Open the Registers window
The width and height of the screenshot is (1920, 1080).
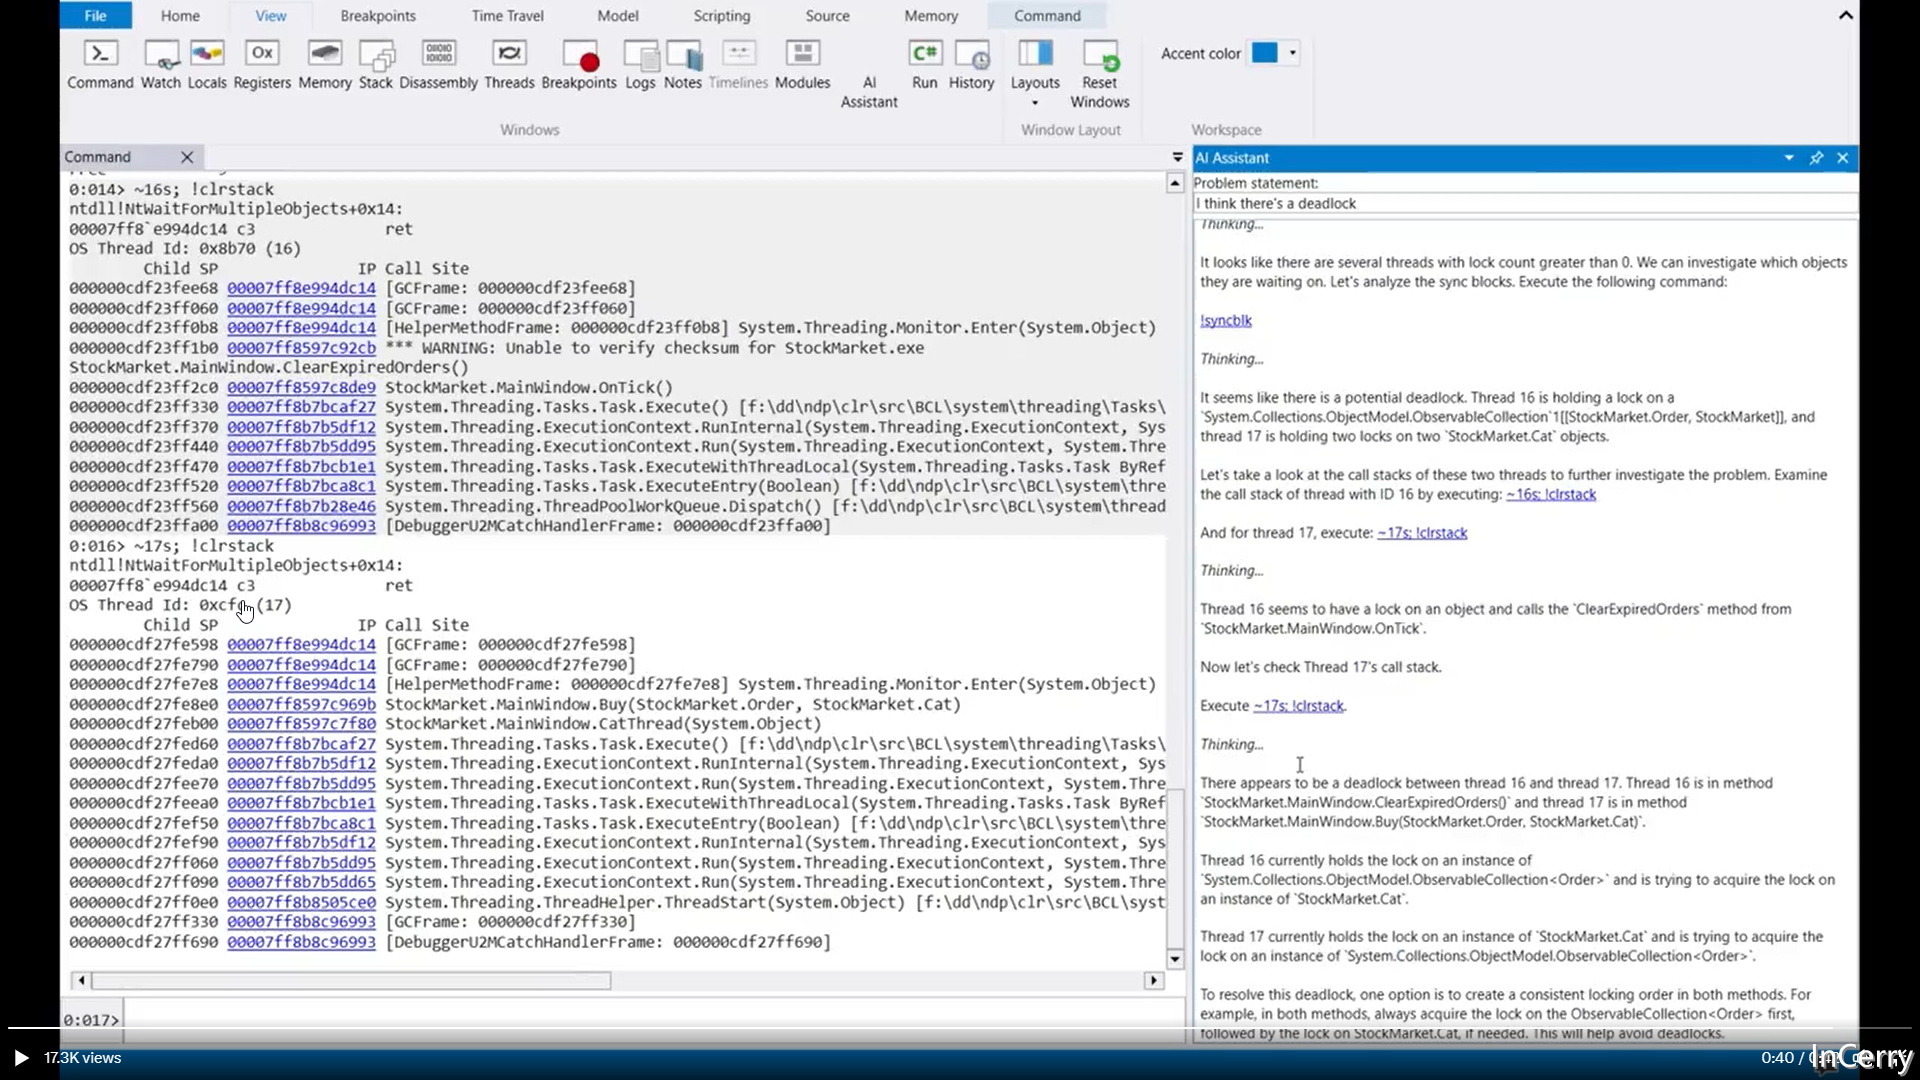[x=262, y=64]
